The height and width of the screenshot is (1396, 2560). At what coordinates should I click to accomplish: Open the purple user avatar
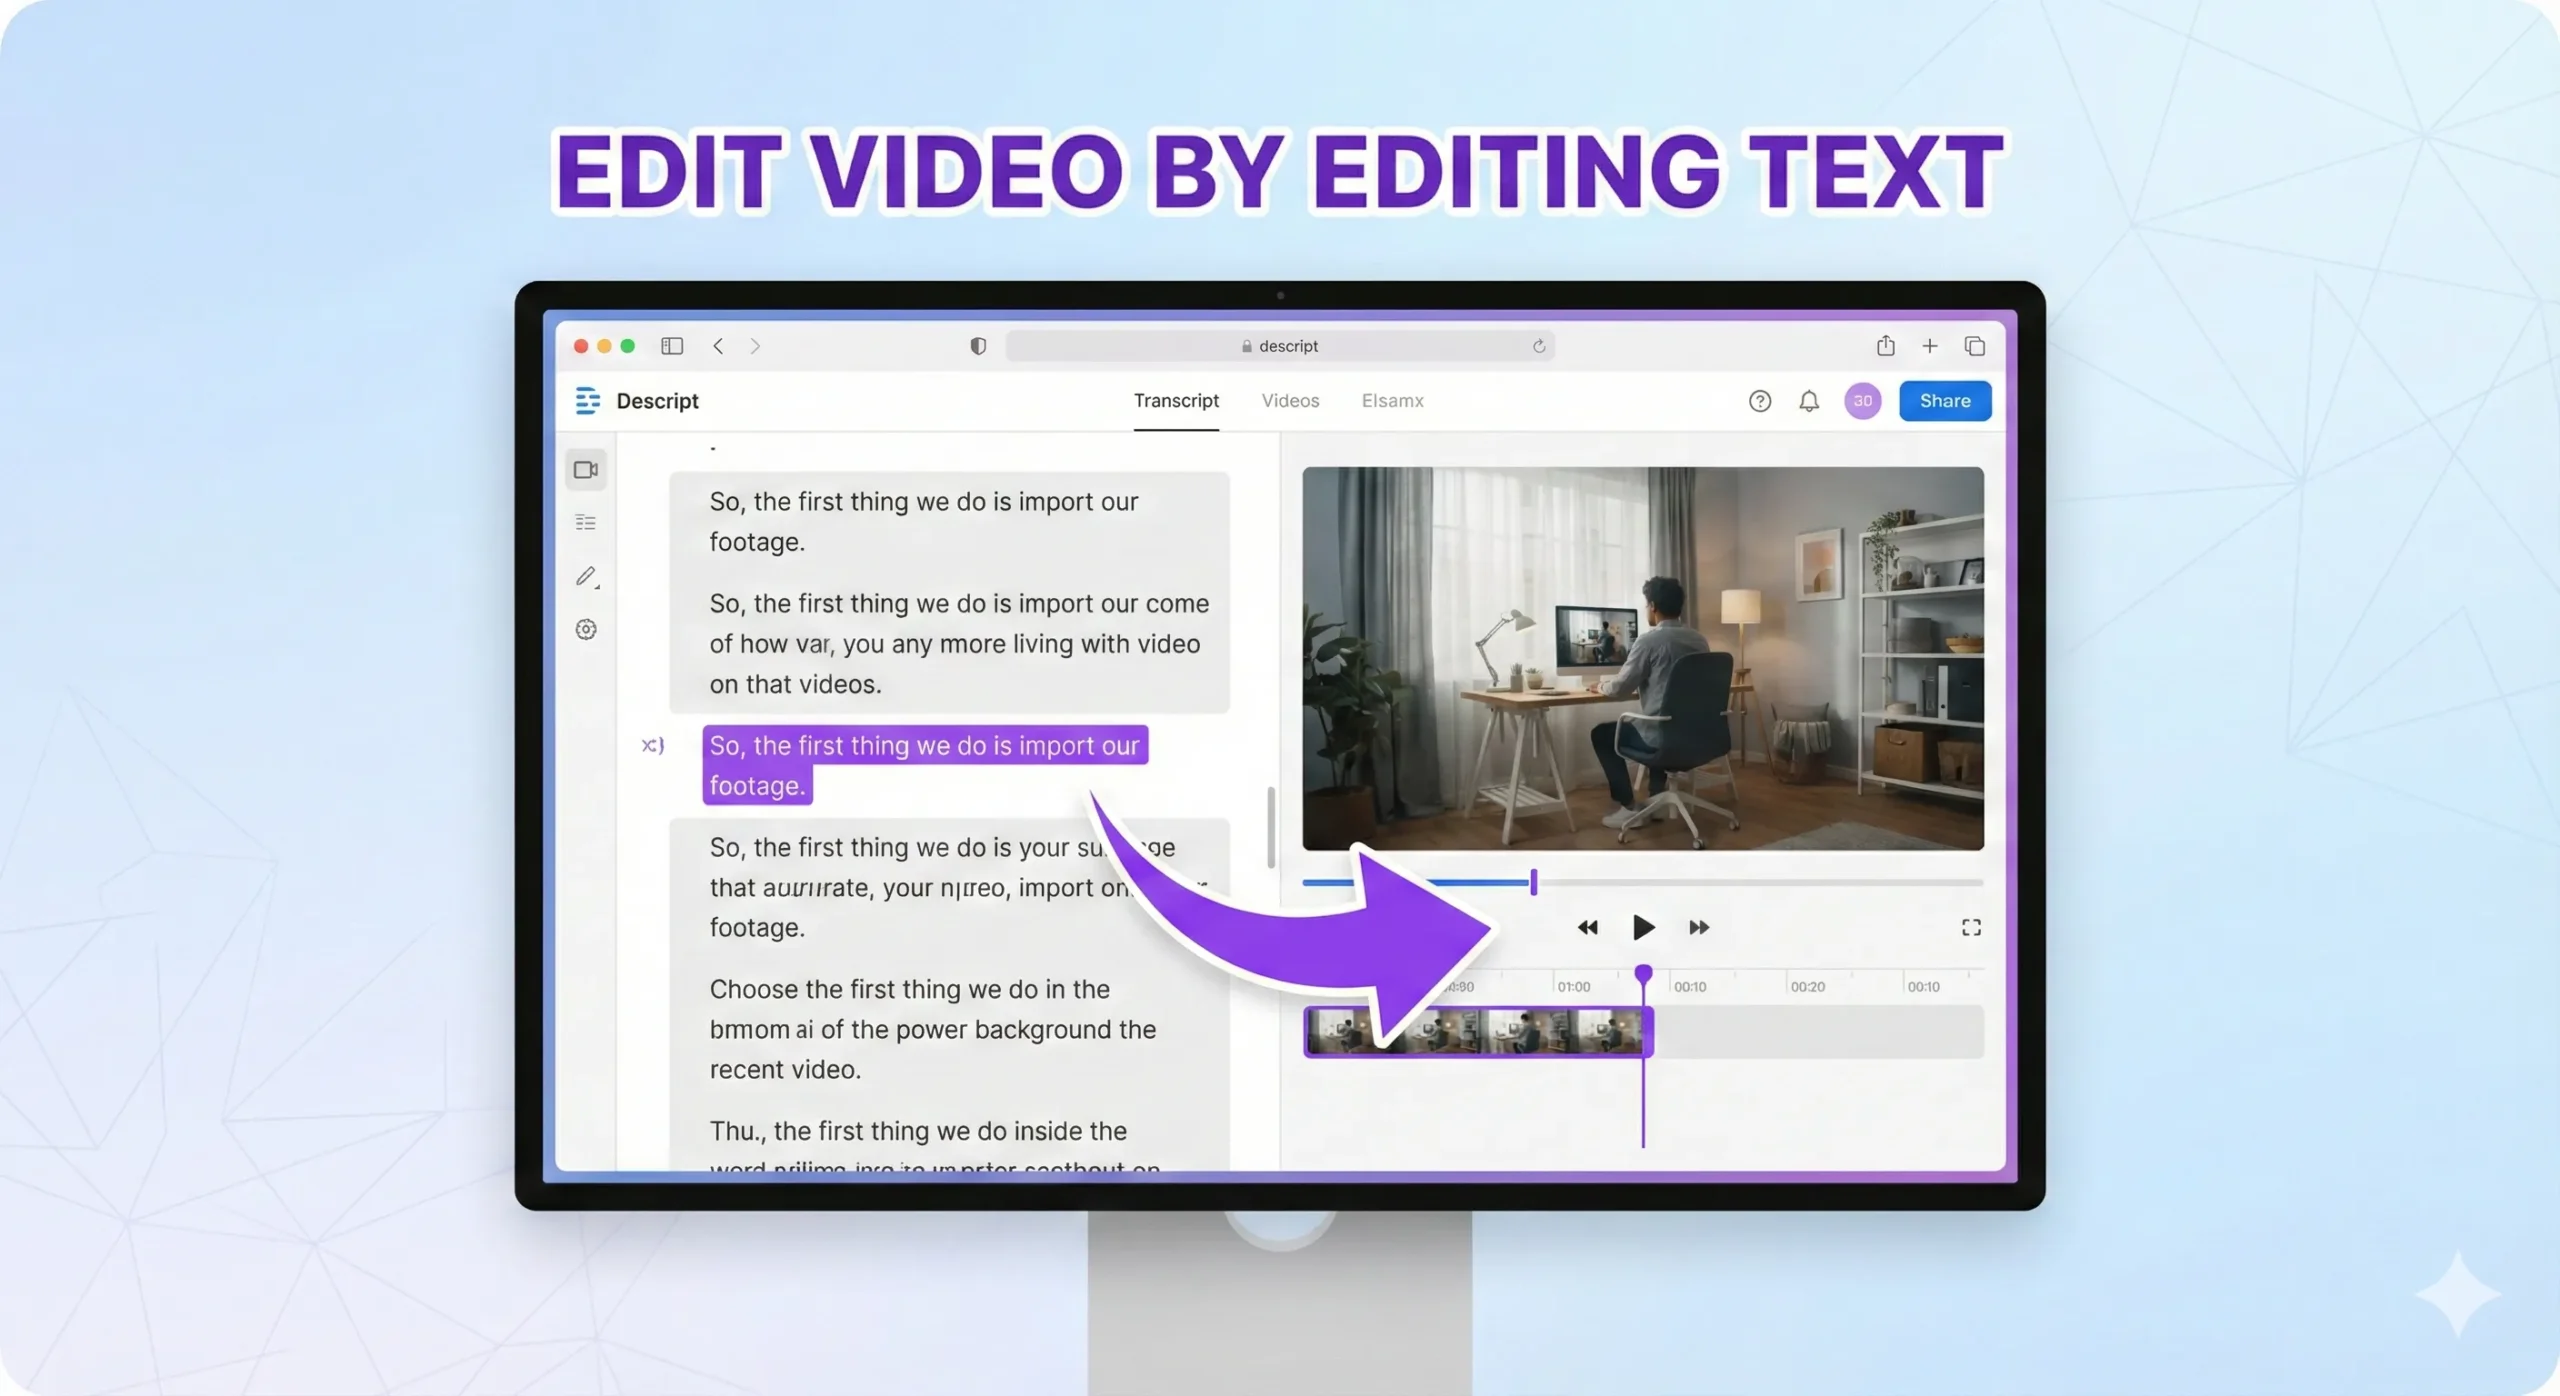1862,401
